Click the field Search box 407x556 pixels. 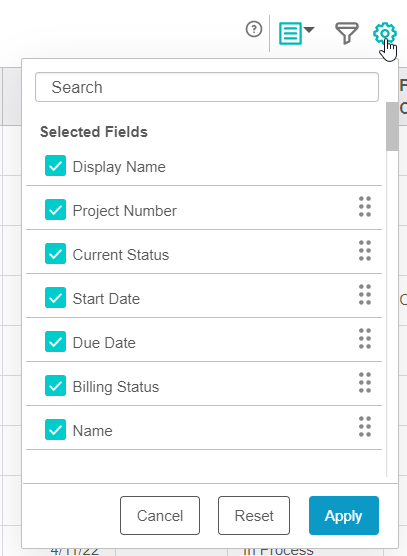pyautogui.click(x=207, y=87)
